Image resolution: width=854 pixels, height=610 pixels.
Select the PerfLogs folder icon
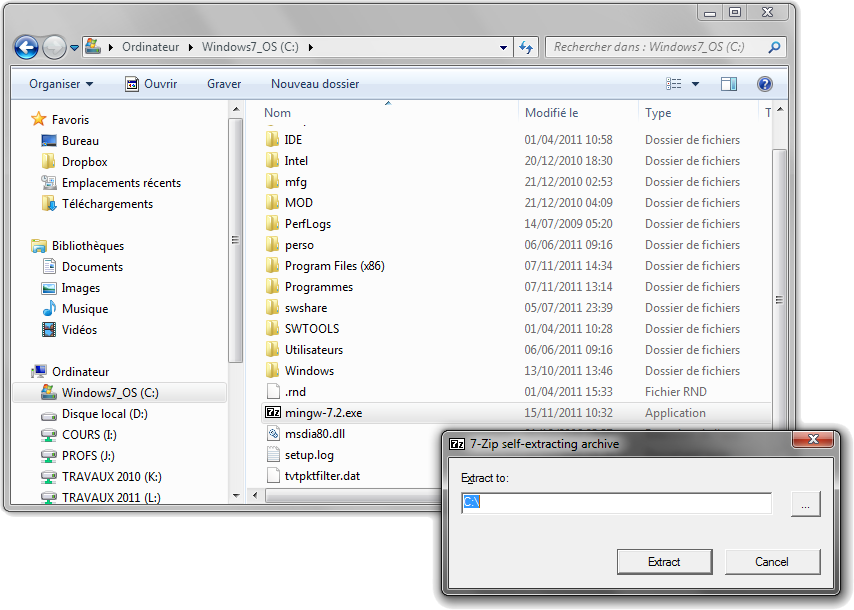pyautogui.click(x=272, y=223)
